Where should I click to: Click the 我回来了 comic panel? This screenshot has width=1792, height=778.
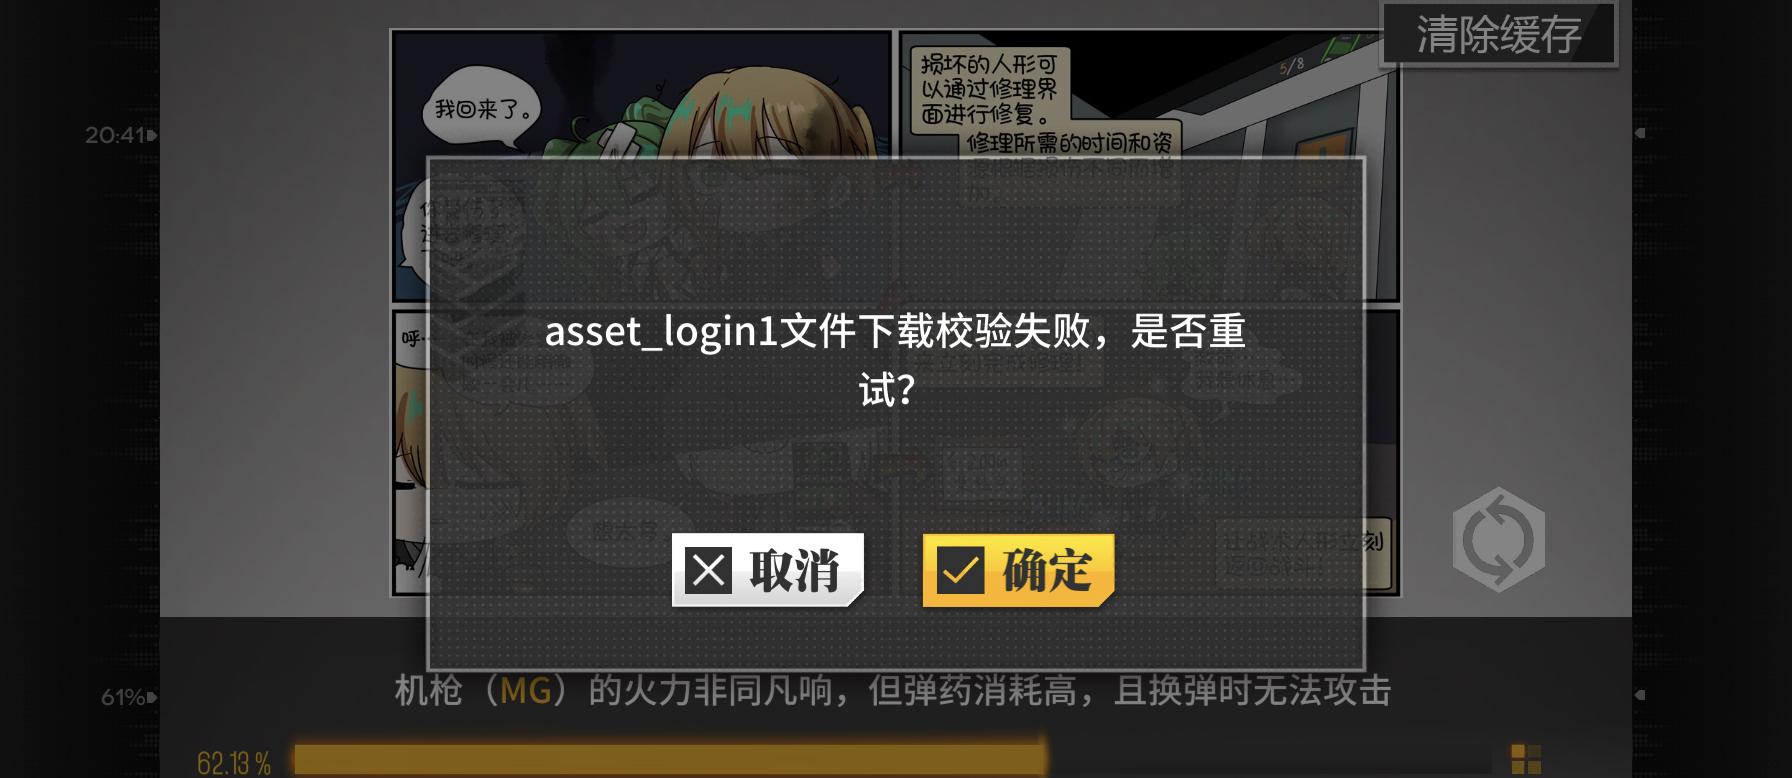coord(641,165)
